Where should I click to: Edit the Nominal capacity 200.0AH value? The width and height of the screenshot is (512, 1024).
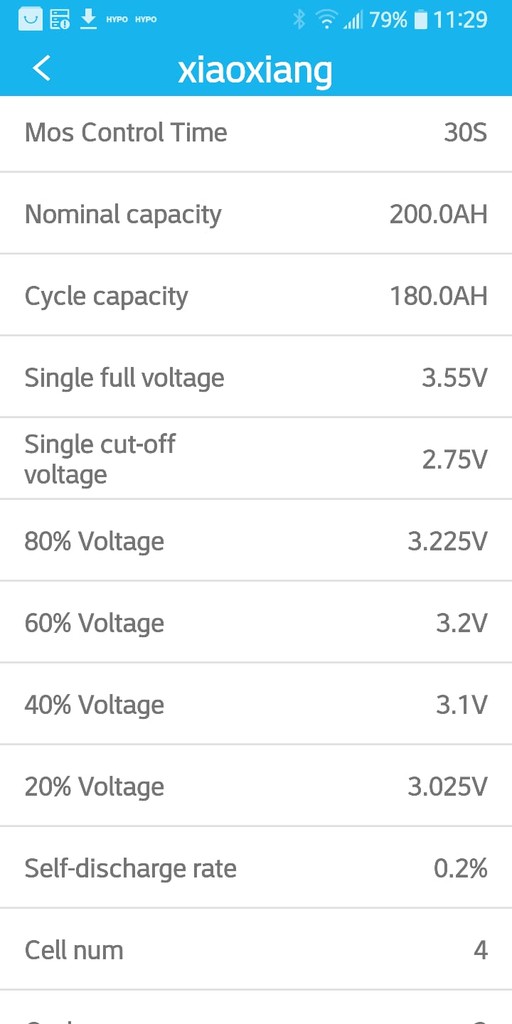(438, 214)
